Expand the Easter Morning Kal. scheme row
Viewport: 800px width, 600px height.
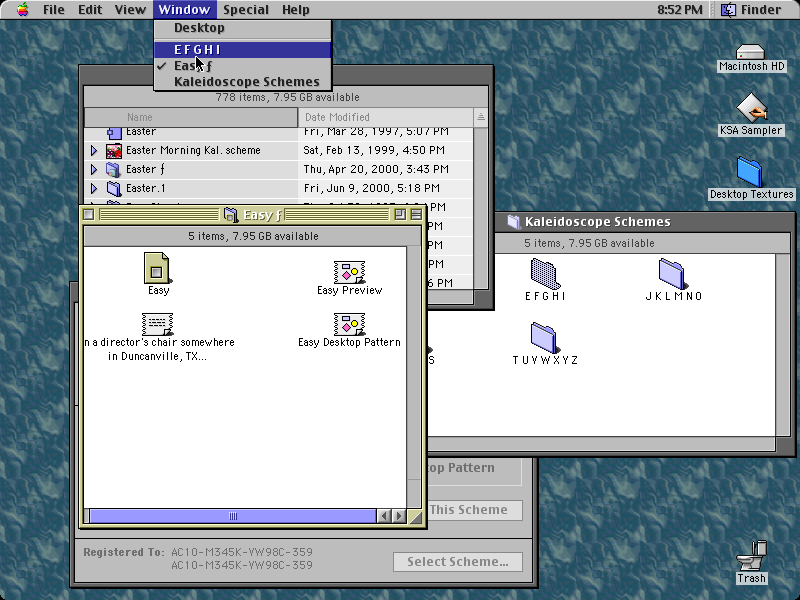pos(94,151)
